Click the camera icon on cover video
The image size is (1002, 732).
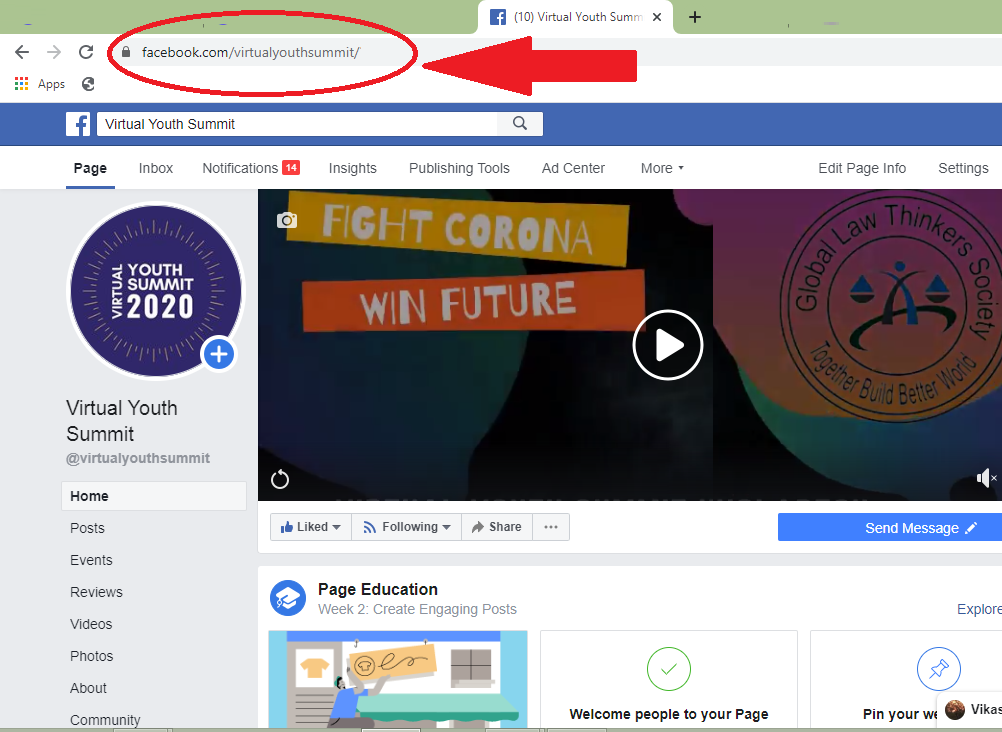coord(287,220)
